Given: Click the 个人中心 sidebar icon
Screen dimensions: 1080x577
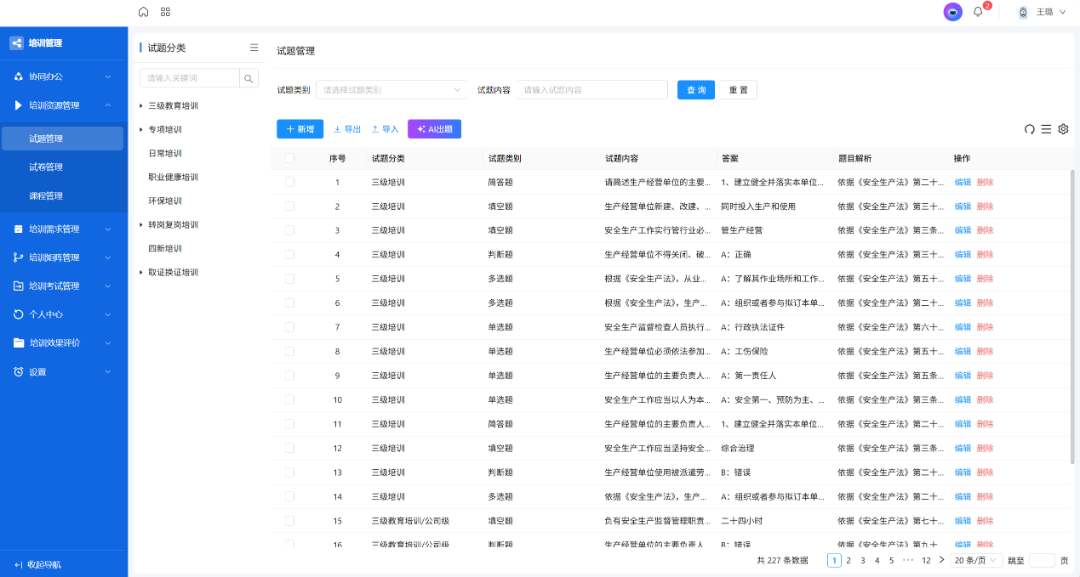Looking at the screenshot, I should point(18,315).
